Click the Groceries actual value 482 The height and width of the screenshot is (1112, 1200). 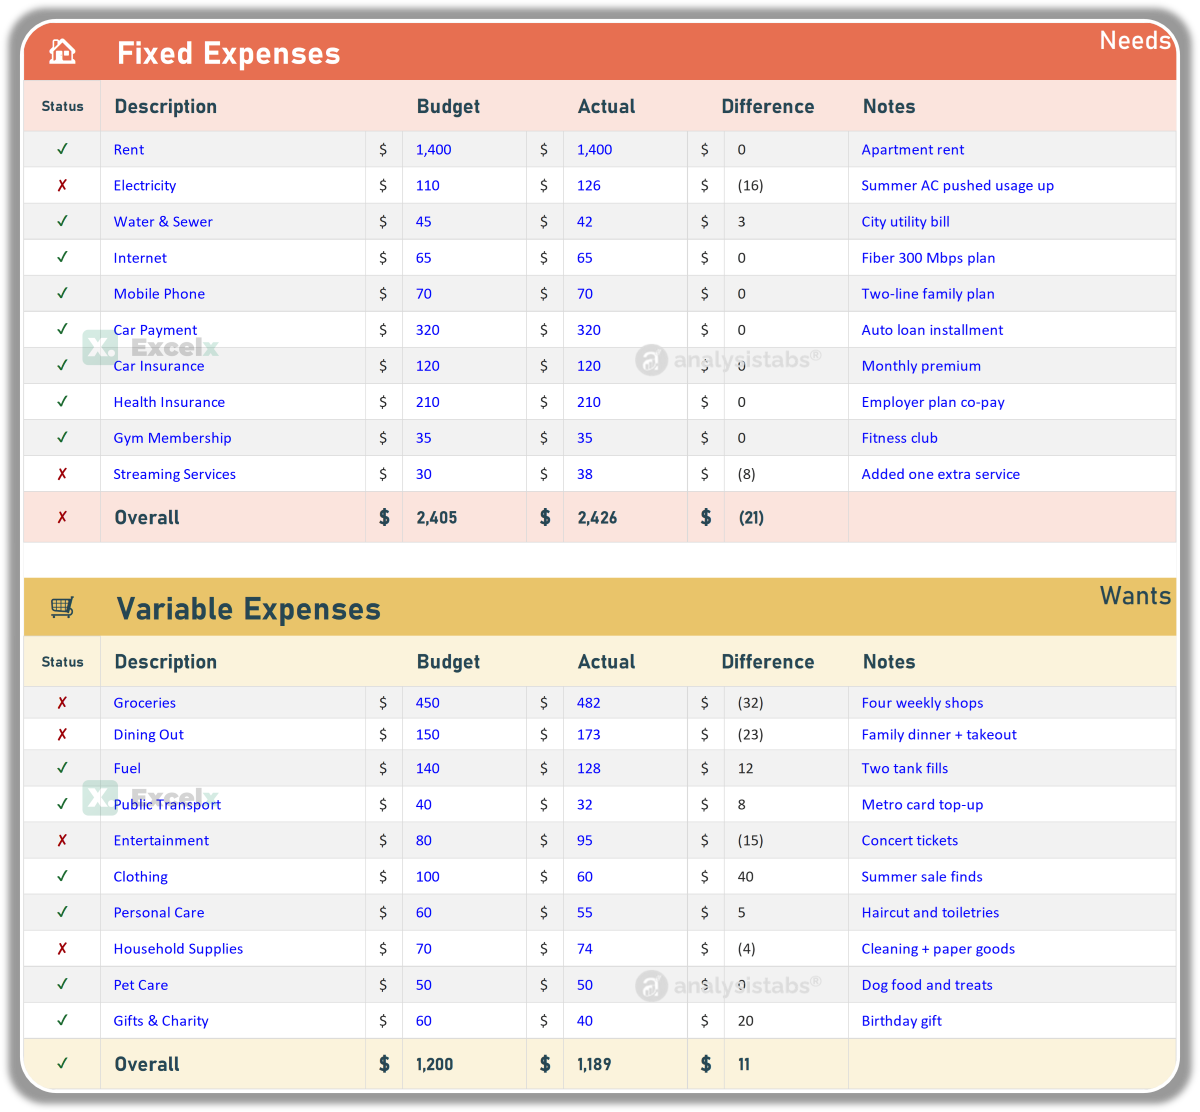(589, 703)
